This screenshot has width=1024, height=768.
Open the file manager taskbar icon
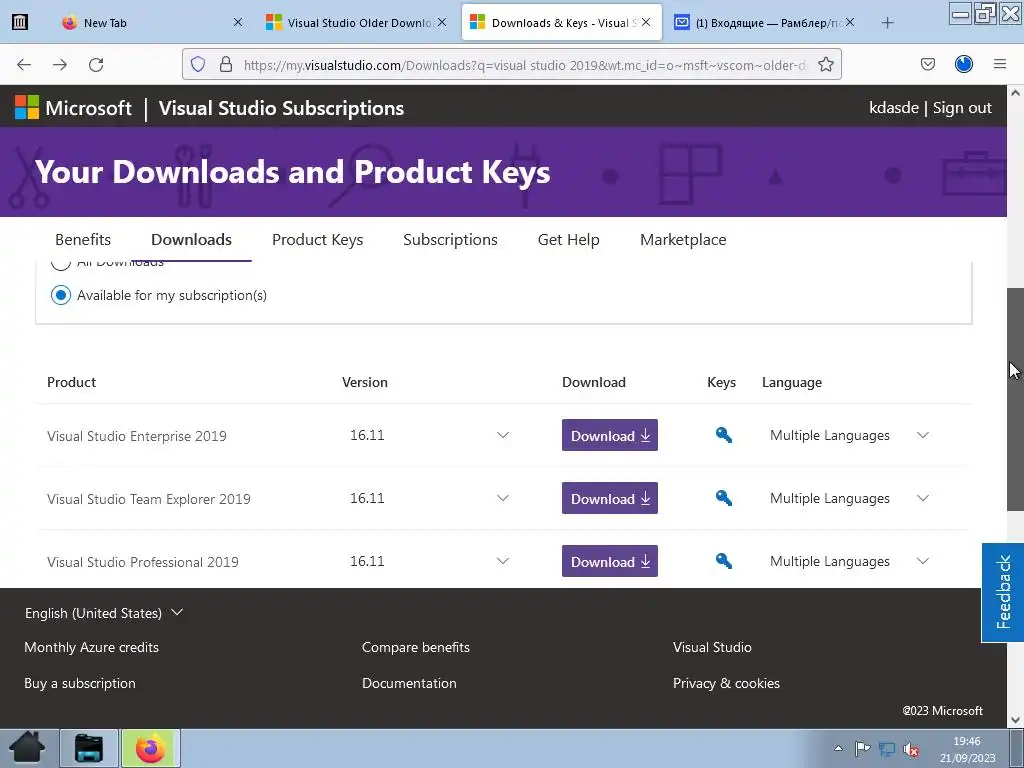[89, 748]
